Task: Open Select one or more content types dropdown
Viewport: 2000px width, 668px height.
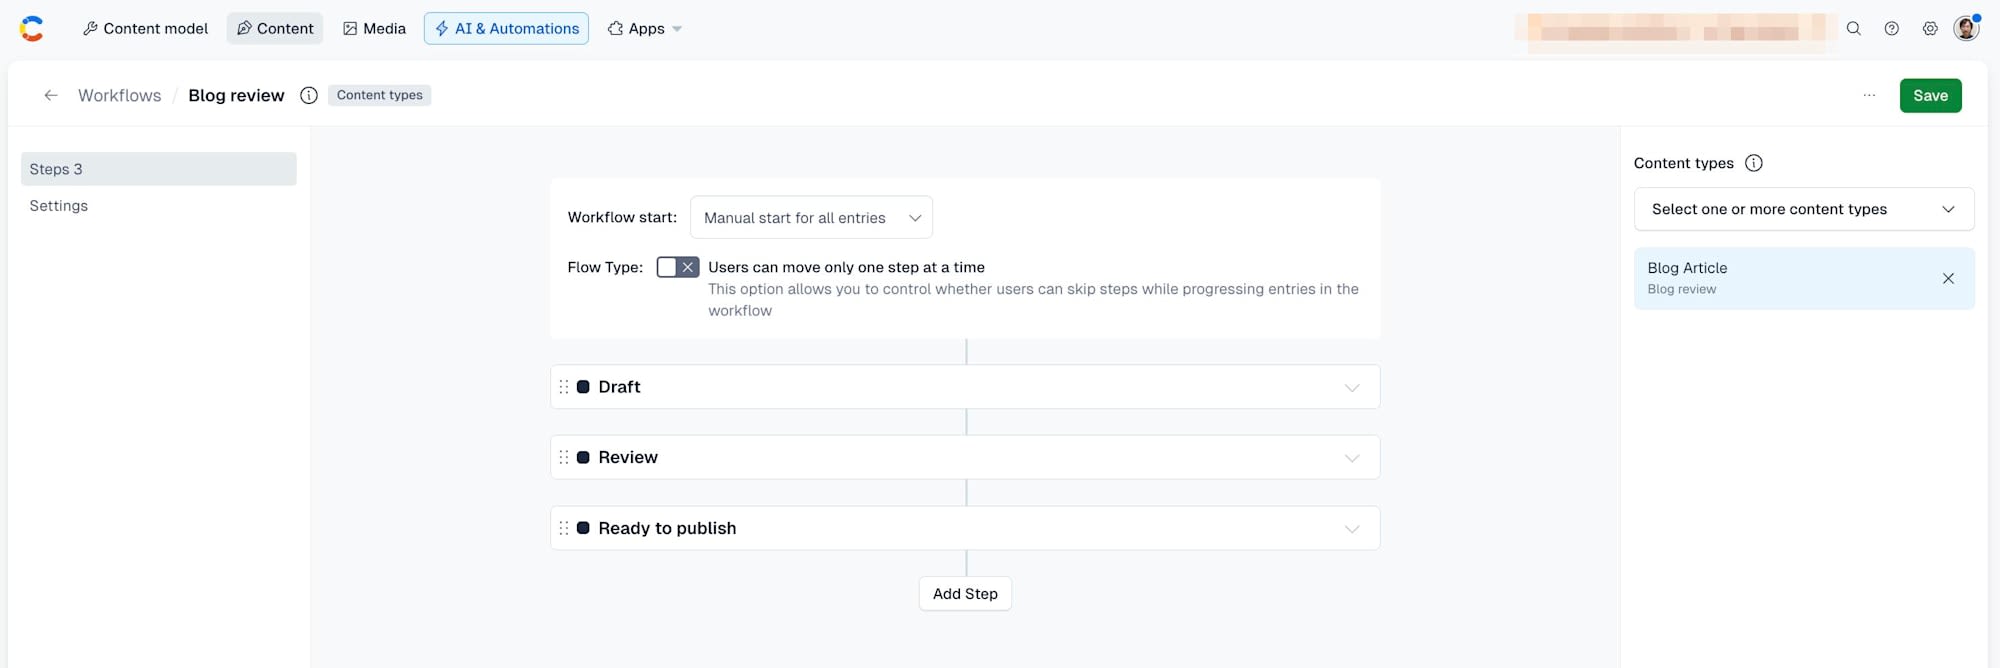Action: pyautogui.click(x=1804, y=209)
